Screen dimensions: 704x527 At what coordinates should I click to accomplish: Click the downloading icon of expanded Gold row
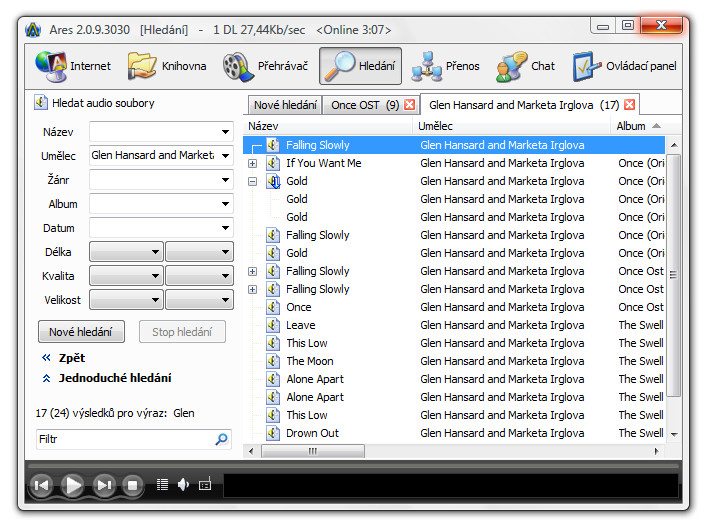(273, 181)
